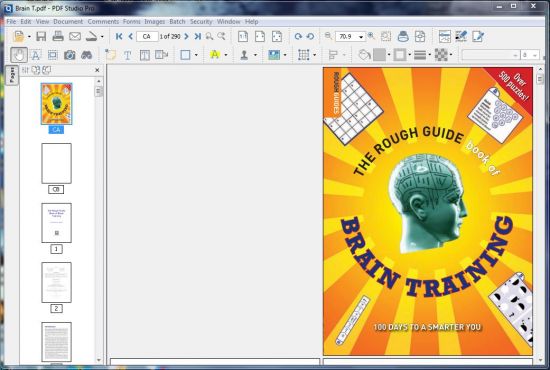550x370 pixels.
Task: Click the Edit content pencil icon
Action: click(x=478, y=36)
